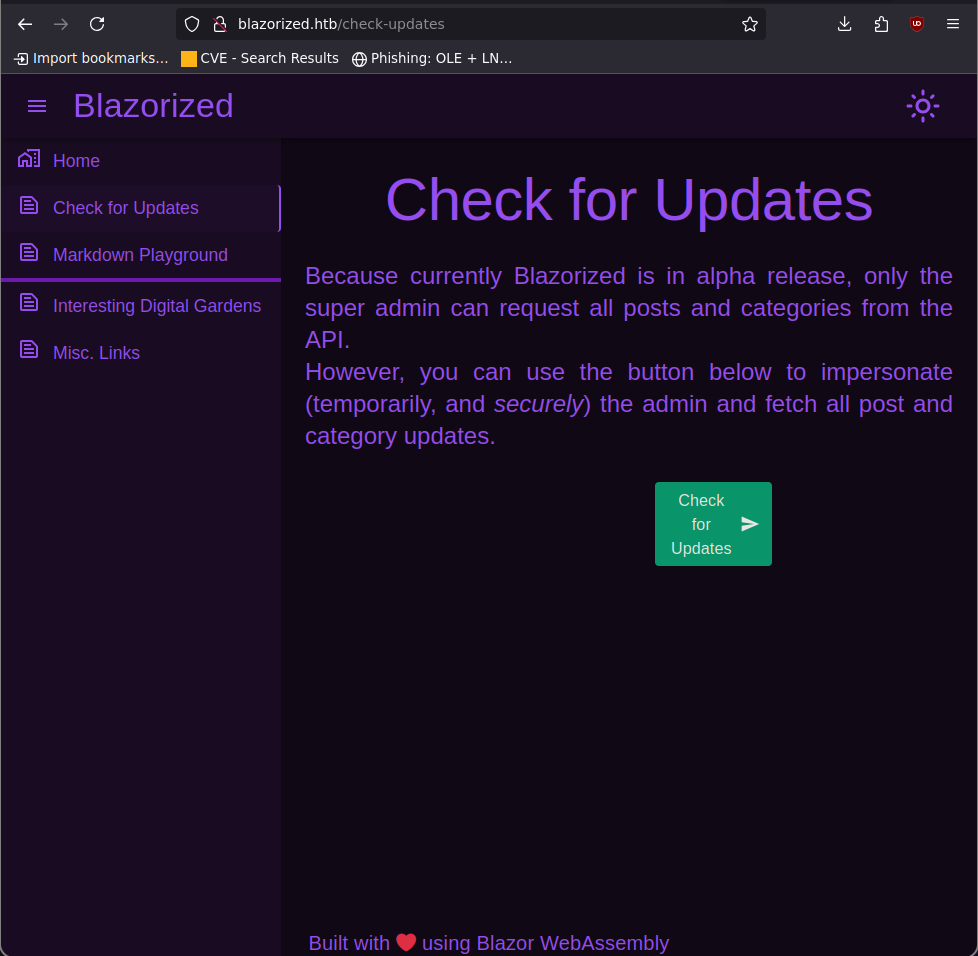Open the Firefox application menu
978x956 pixels.
952,24
